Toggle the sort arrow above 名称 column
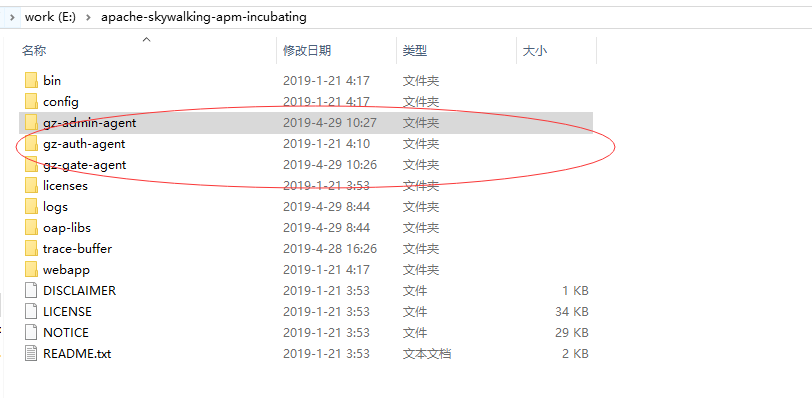 147,39
